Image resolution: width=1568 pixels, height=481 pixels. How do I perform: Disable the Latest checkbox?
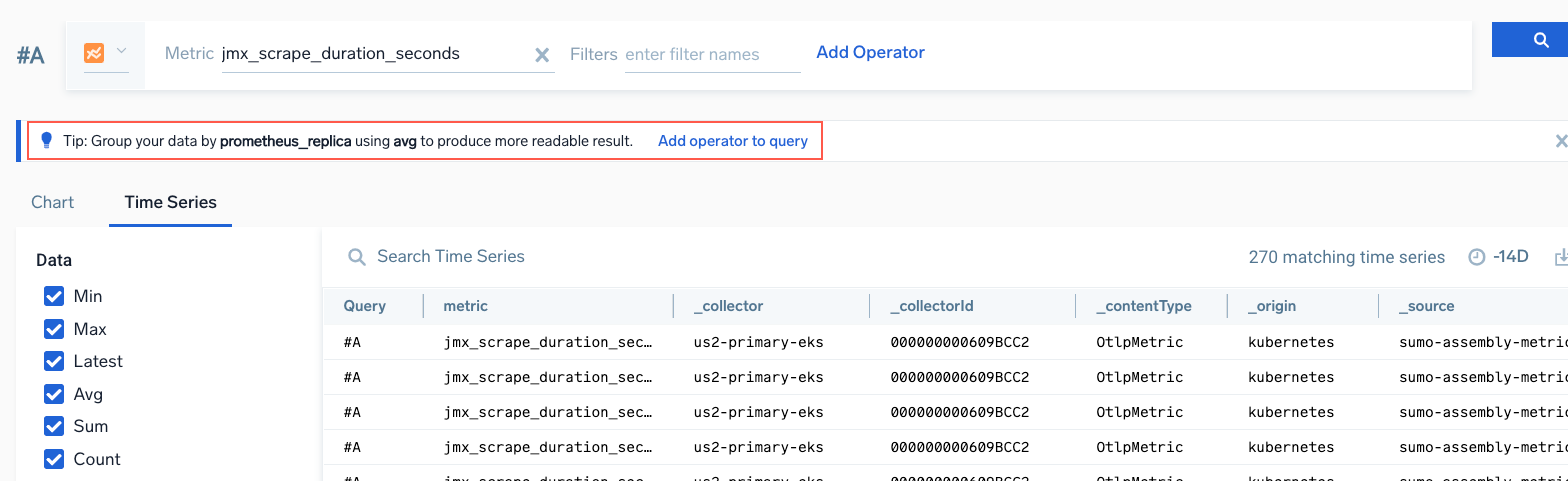[x=54, y=361]
